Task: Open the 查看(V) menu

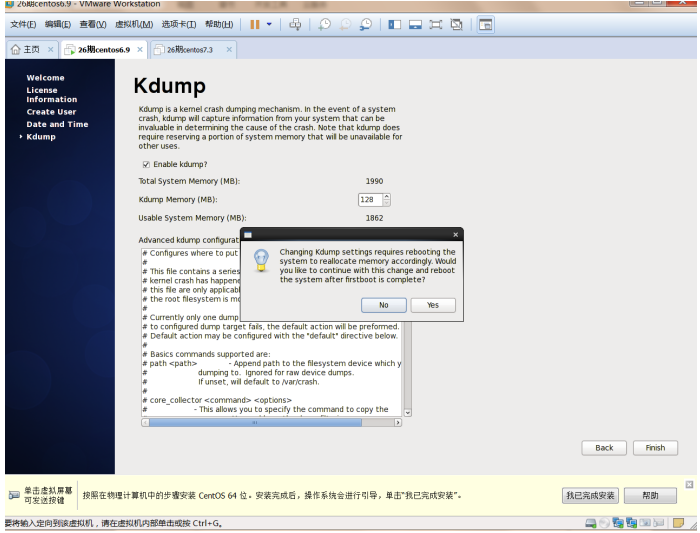Action: tap(93, 25)
